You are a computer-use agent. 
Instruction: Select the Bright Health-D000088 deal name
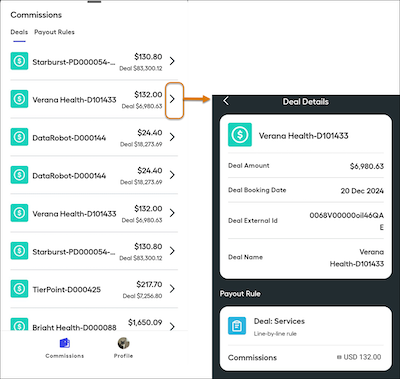(74, 327)
